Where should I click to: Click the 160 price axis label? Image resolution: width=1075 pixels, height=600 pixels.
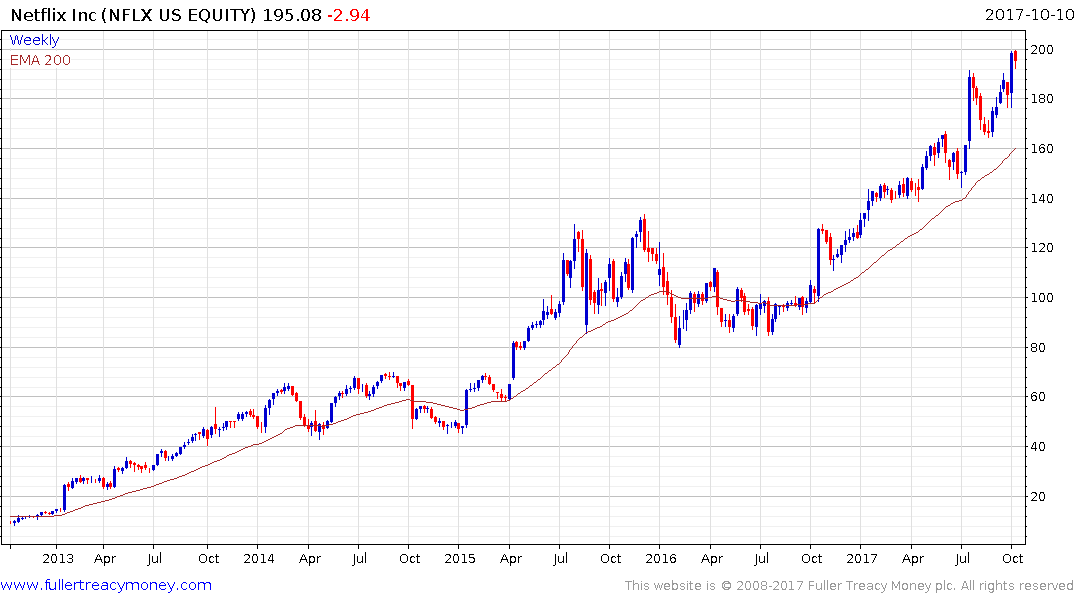(1042, 149)
